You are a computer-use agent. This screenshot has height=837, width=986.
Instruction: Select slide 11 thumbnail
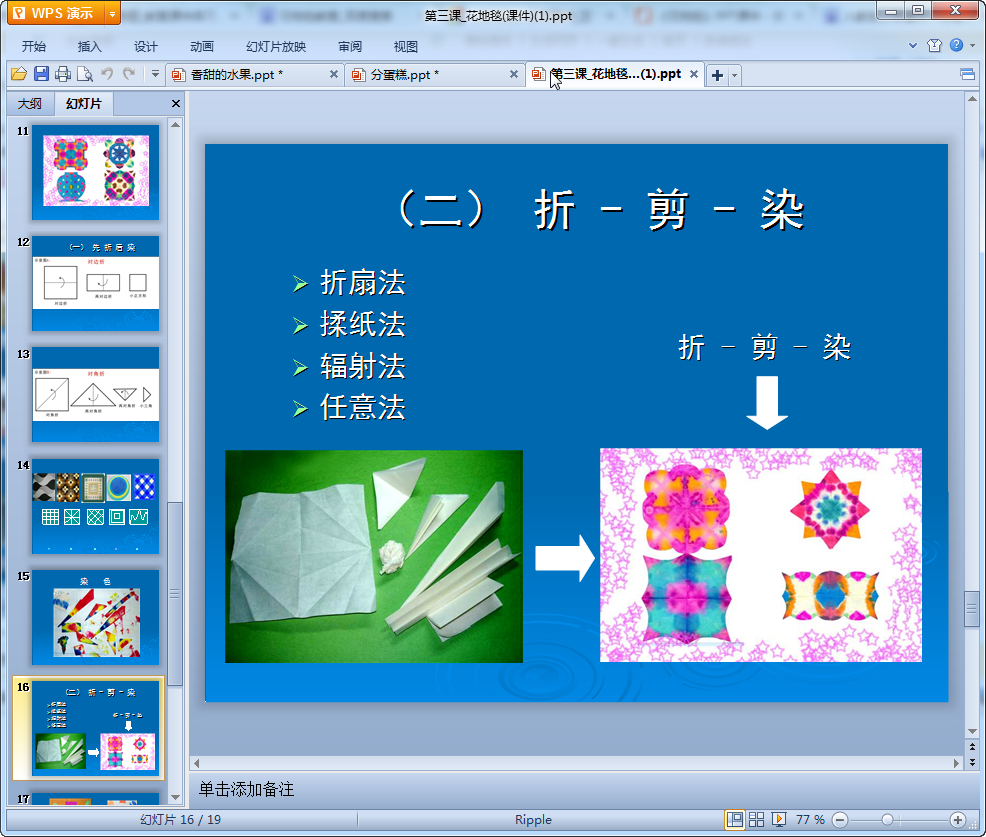(x=96, y=172)
